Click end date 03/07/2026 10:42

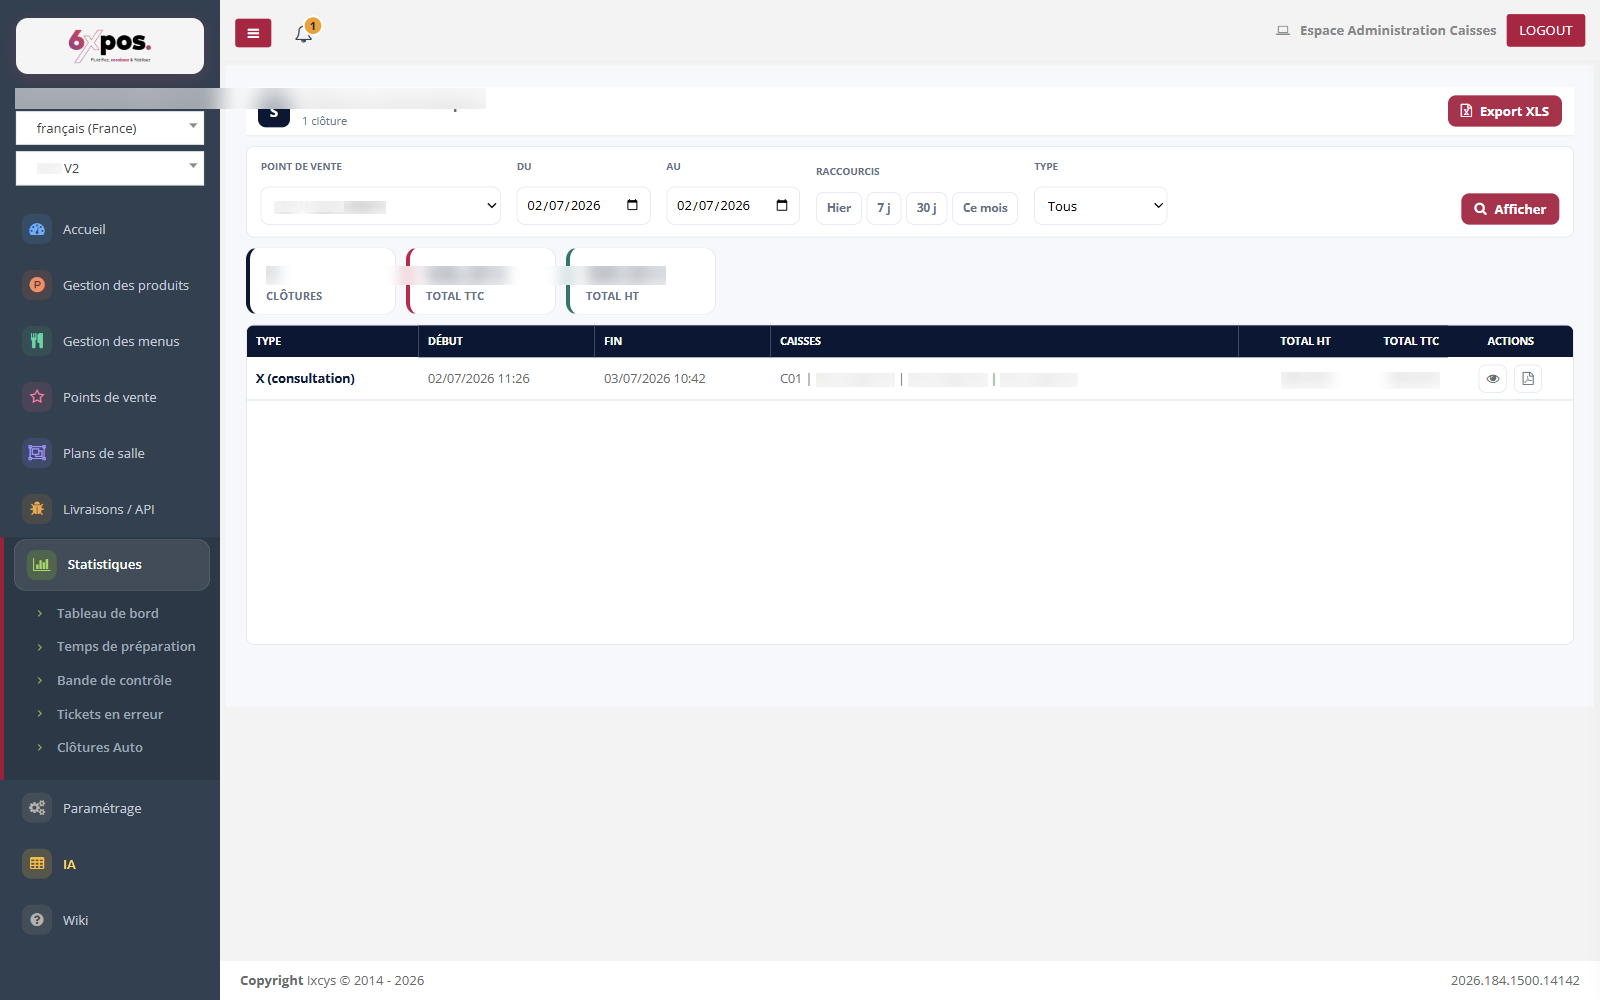pyautogui.click(x=655, y=379)
